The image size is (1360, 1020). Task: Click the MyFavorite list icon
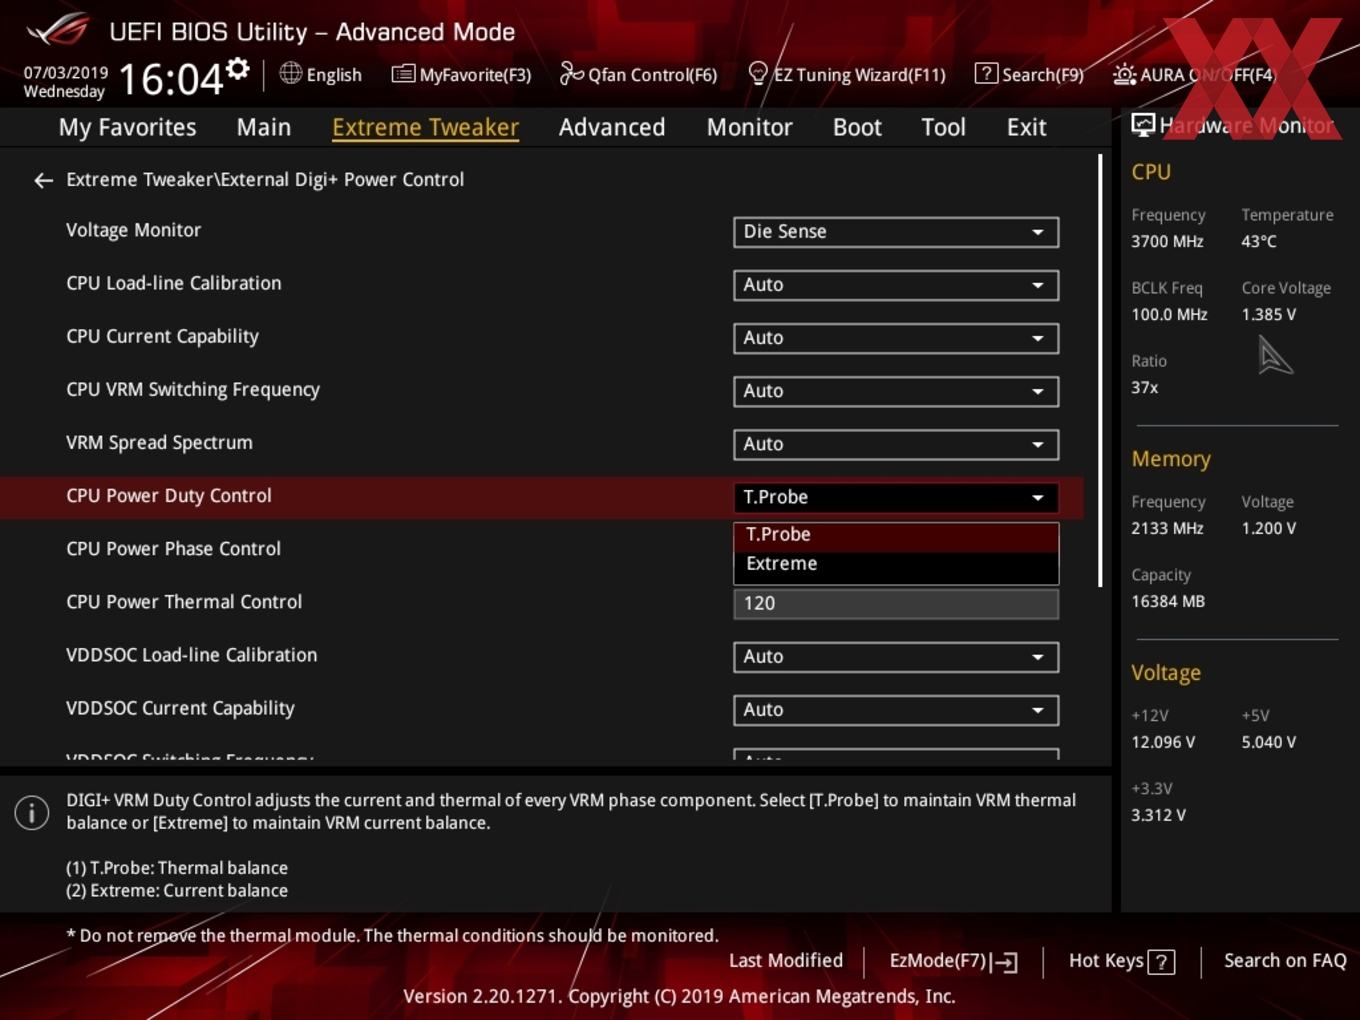[403, 74]
